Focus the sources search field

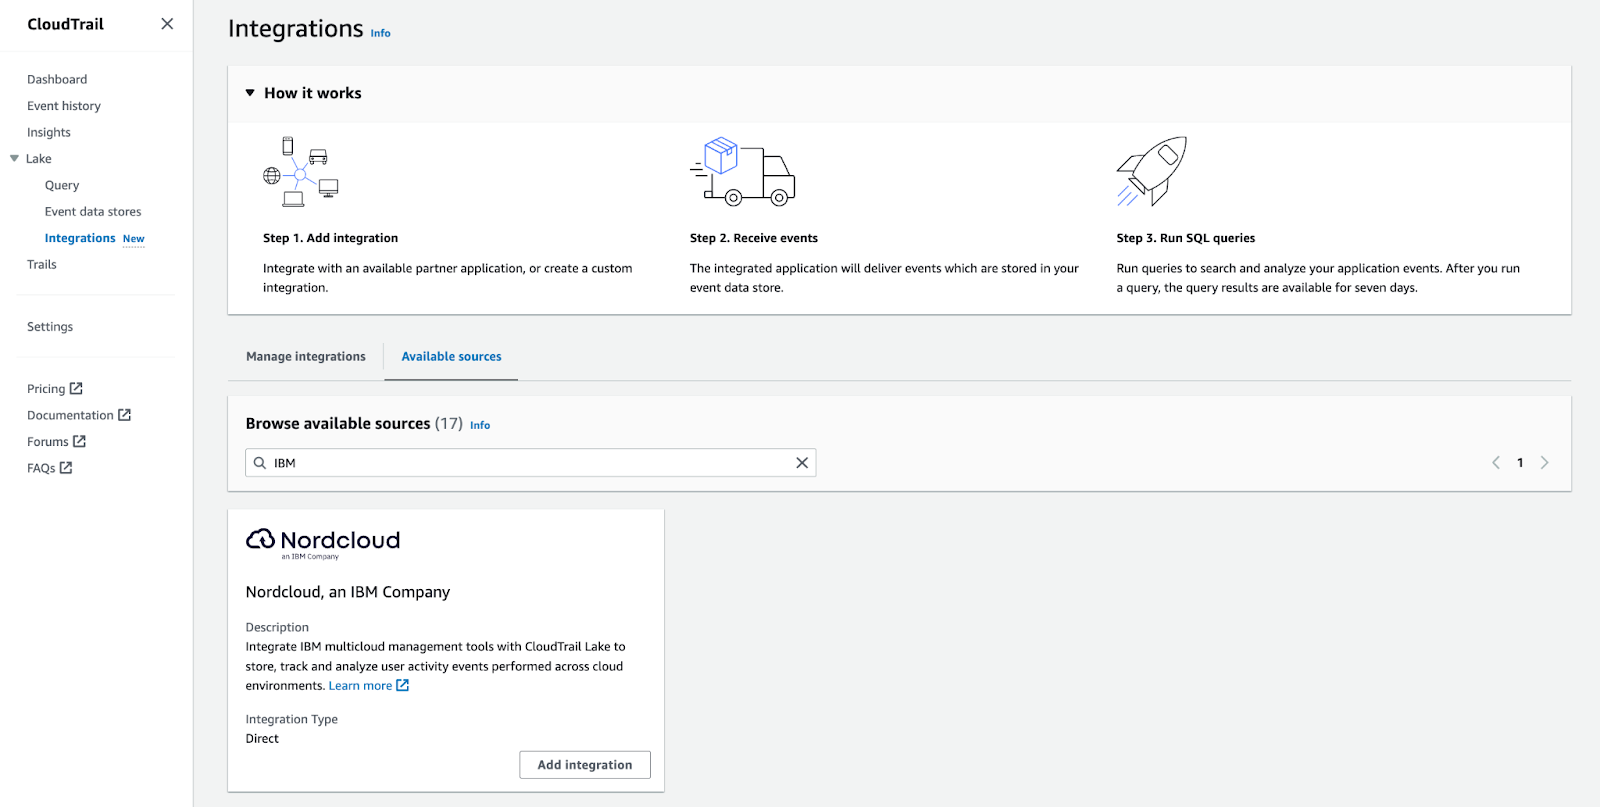[530, 463]
